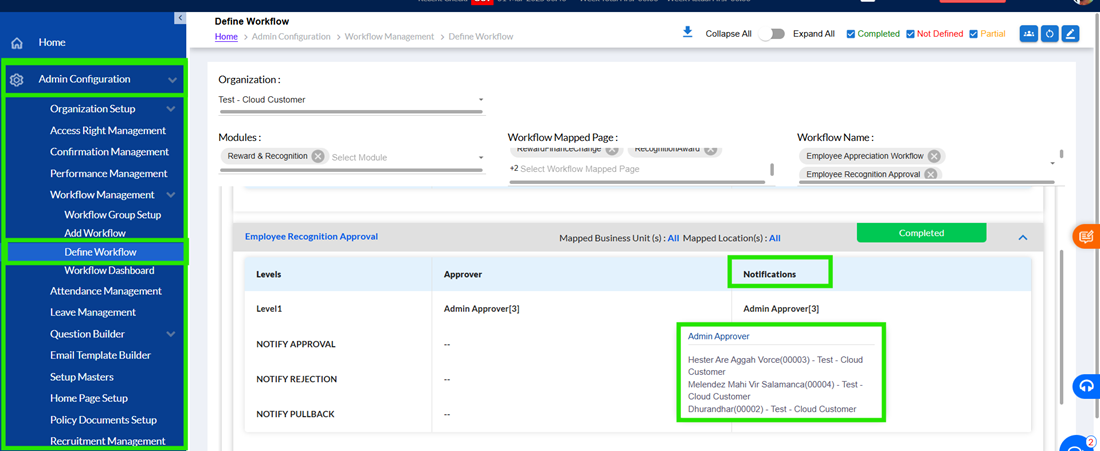Uncheck the Completed checkbox

[851, 34]
